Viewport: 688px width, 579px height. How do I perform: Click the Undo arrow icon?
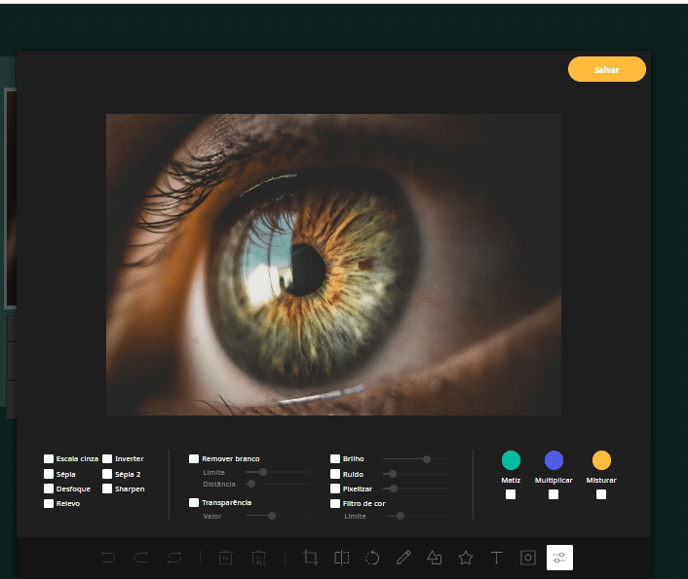click(108, 558)
